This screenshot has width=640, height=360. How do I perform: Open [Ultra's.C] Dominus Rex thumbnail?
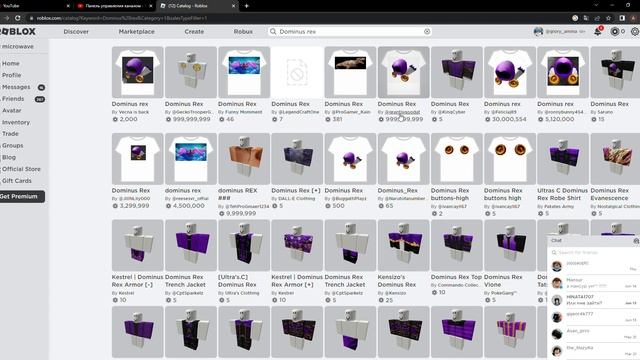tap(244, 245)
